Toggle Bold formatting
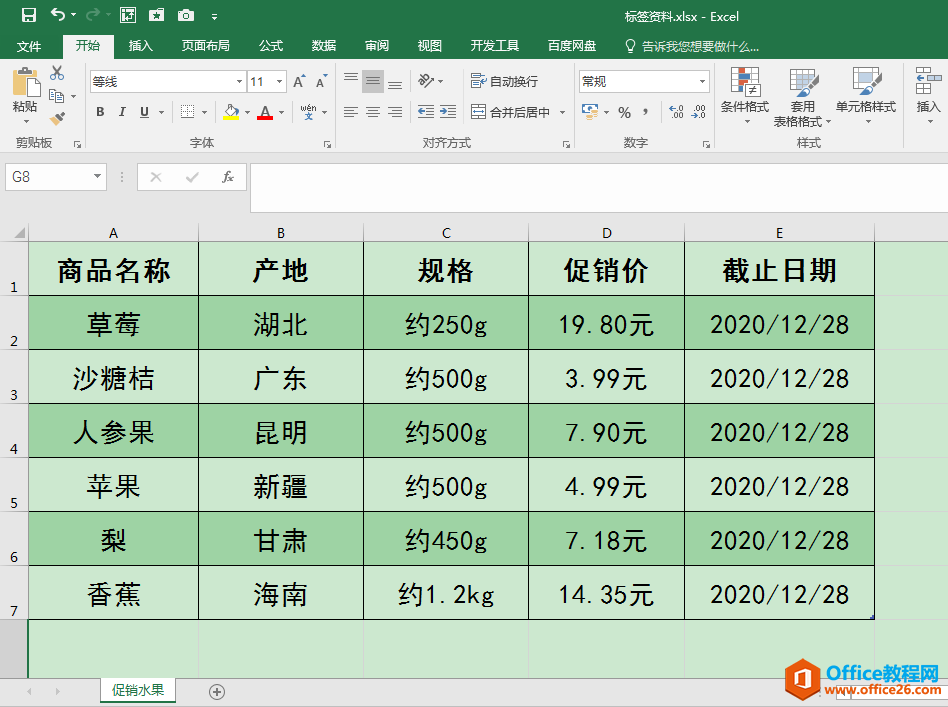948x707 pixels. pos(100,112)
